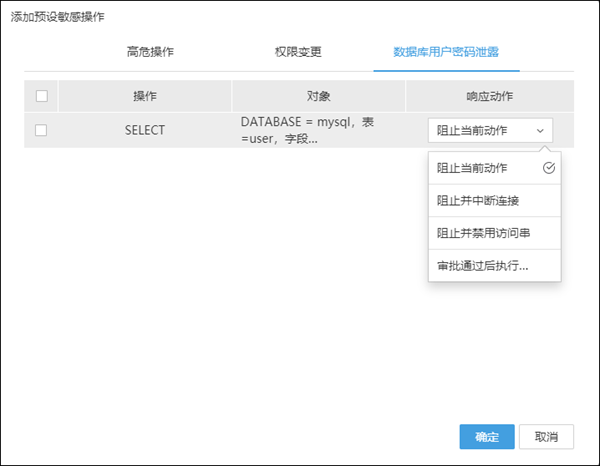Click the 响应动作 column header
Screen dimensions: 600x466
click(x=490, y=96)
